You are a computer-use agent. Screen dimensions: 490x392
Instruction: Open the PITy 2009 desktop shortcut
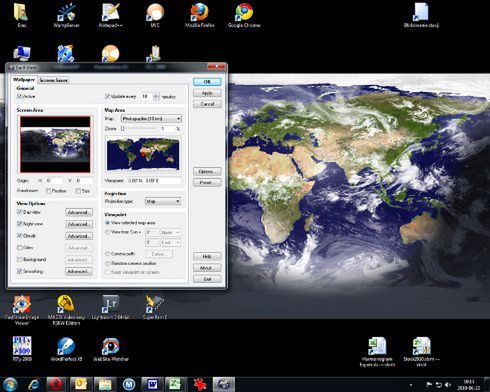[x=22, y=349]
